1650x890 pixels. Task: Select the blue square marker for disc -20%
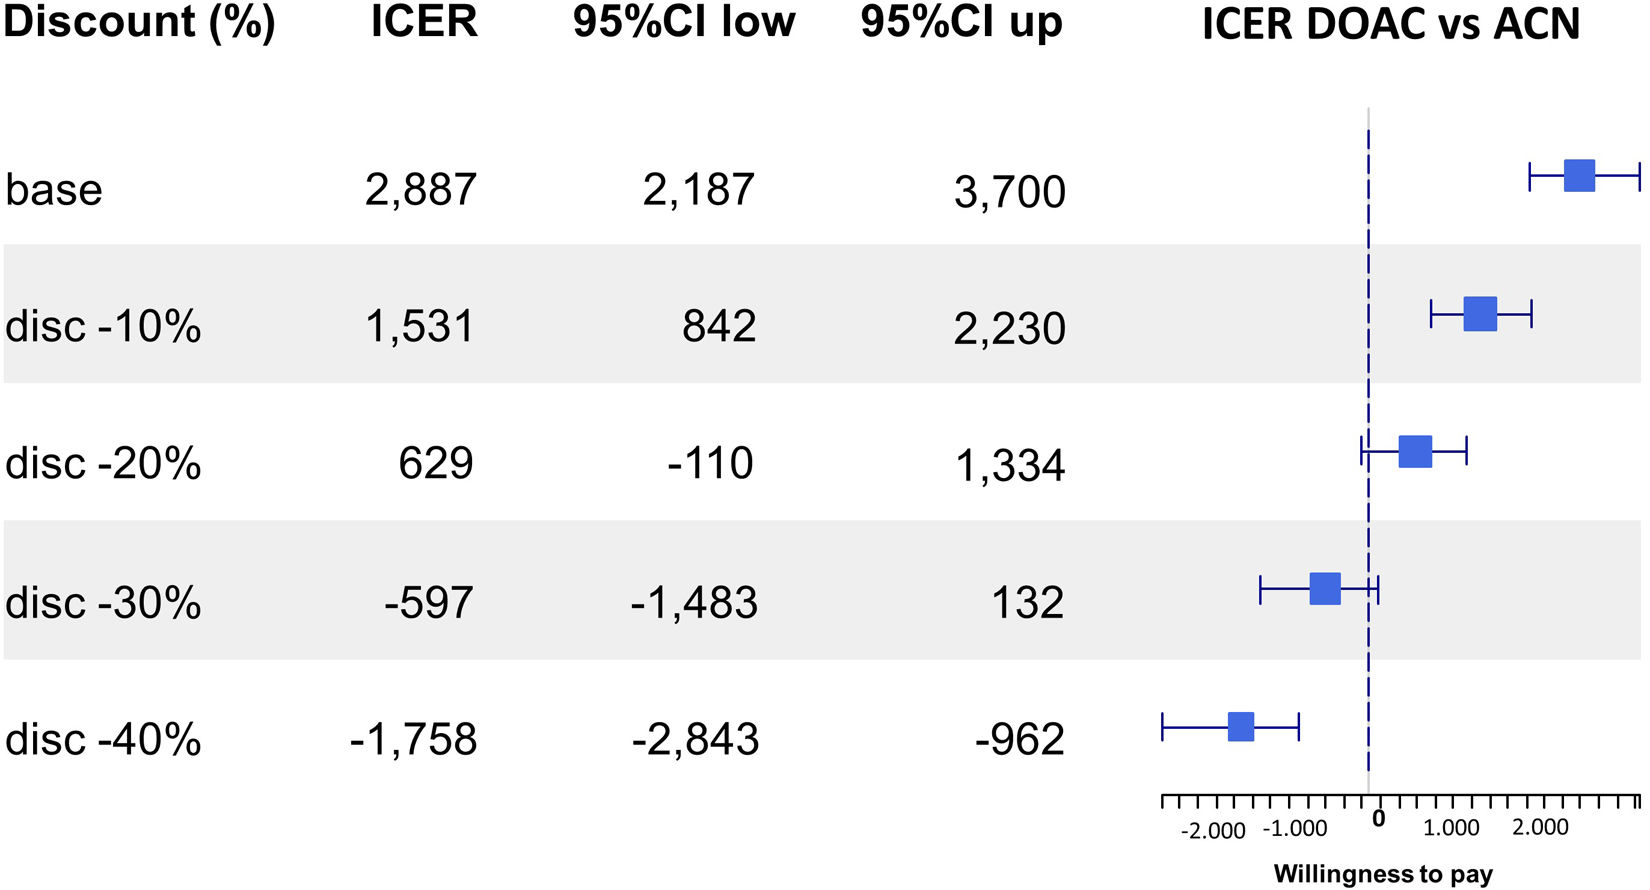click(1415, 451)
